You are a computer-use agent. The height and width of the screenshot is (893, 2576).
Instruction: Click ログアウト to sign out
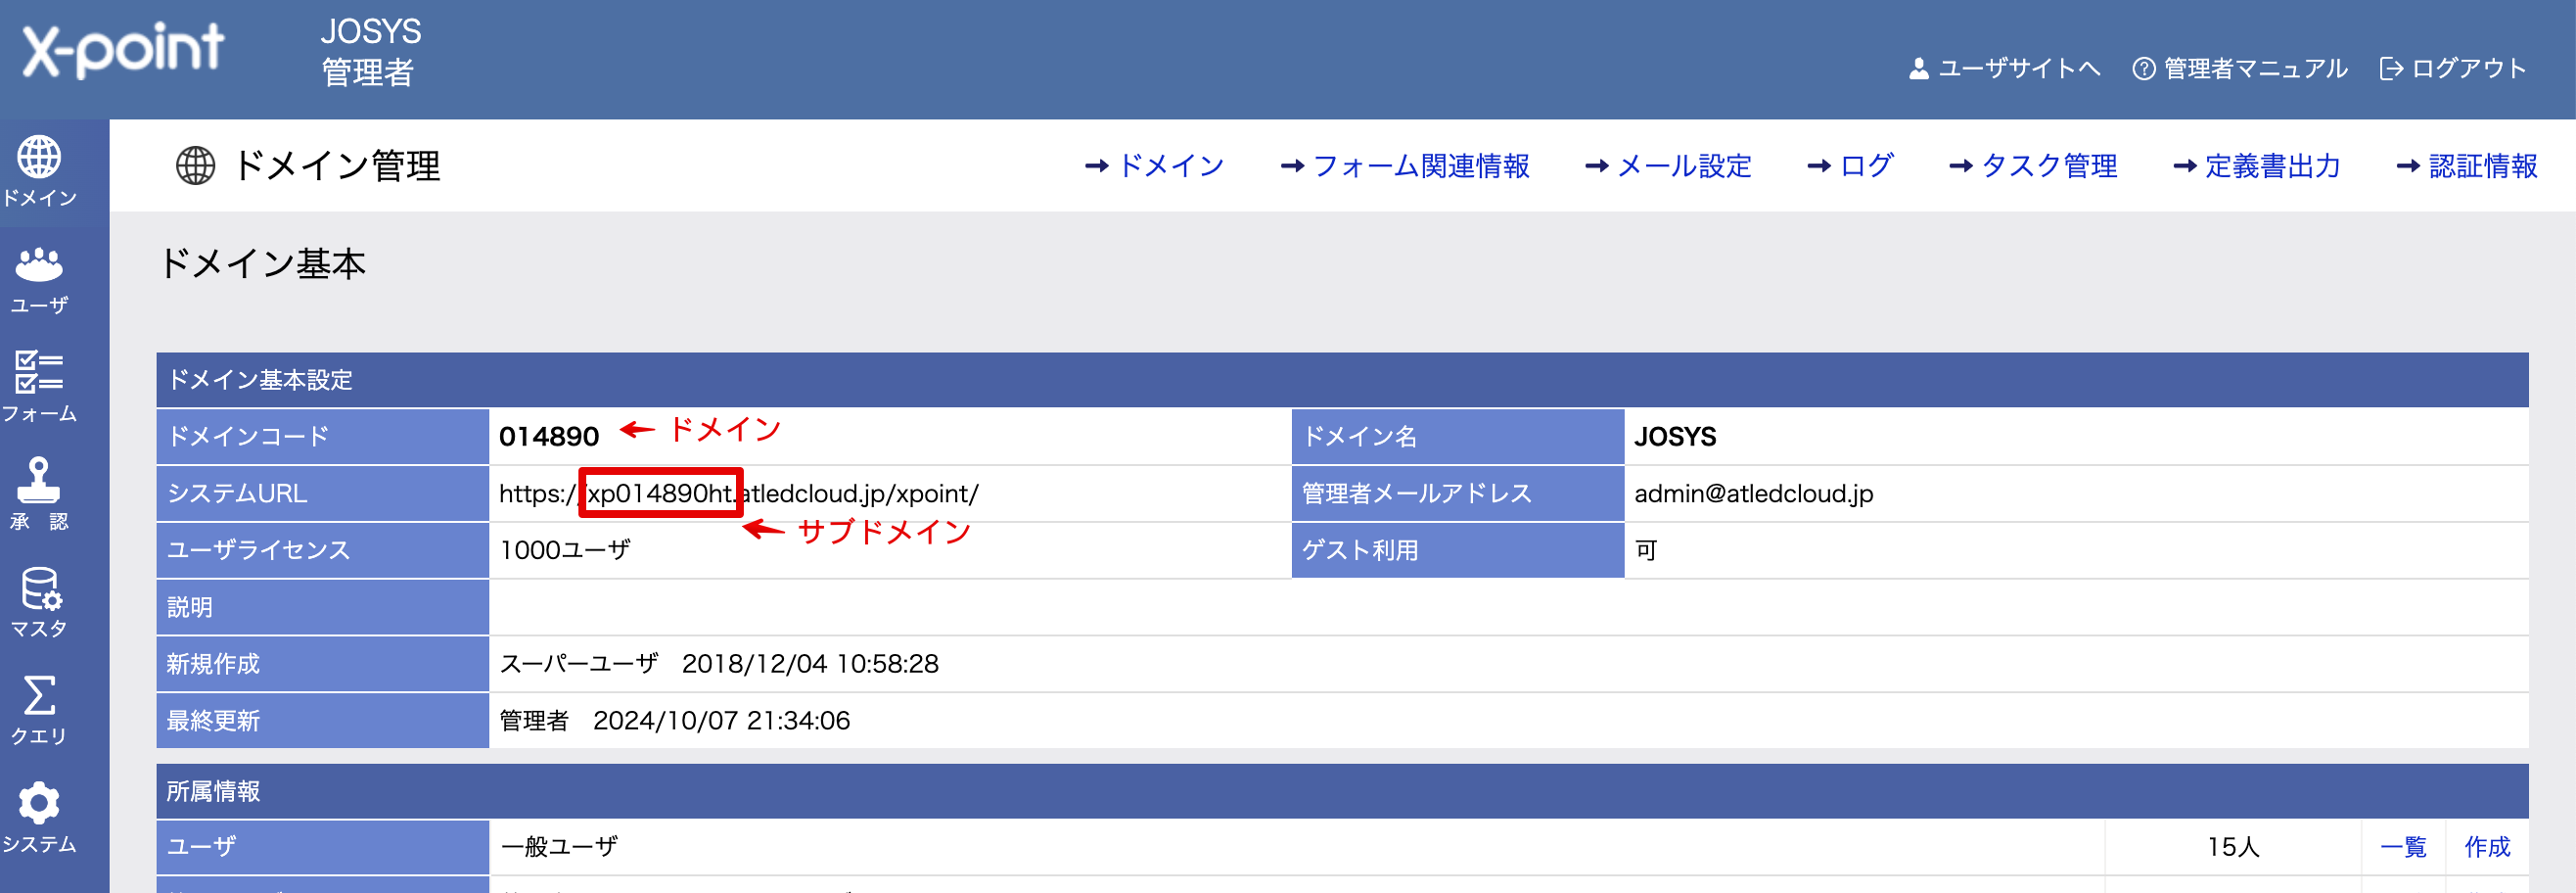tap(2453, 68)
